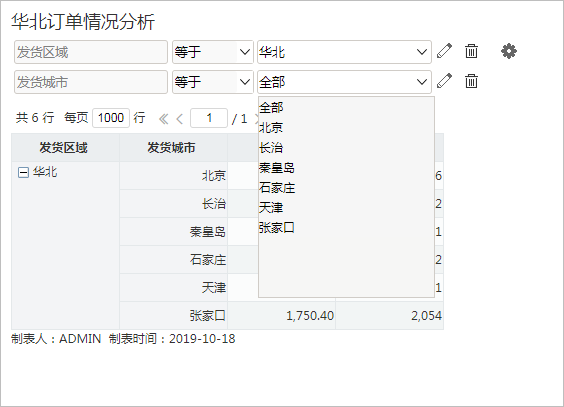Image resolution: width=564 pixels, height=407 pixels.
Task: Delete the 发货区域 filter with trash icon
Action: click(471, 51)
